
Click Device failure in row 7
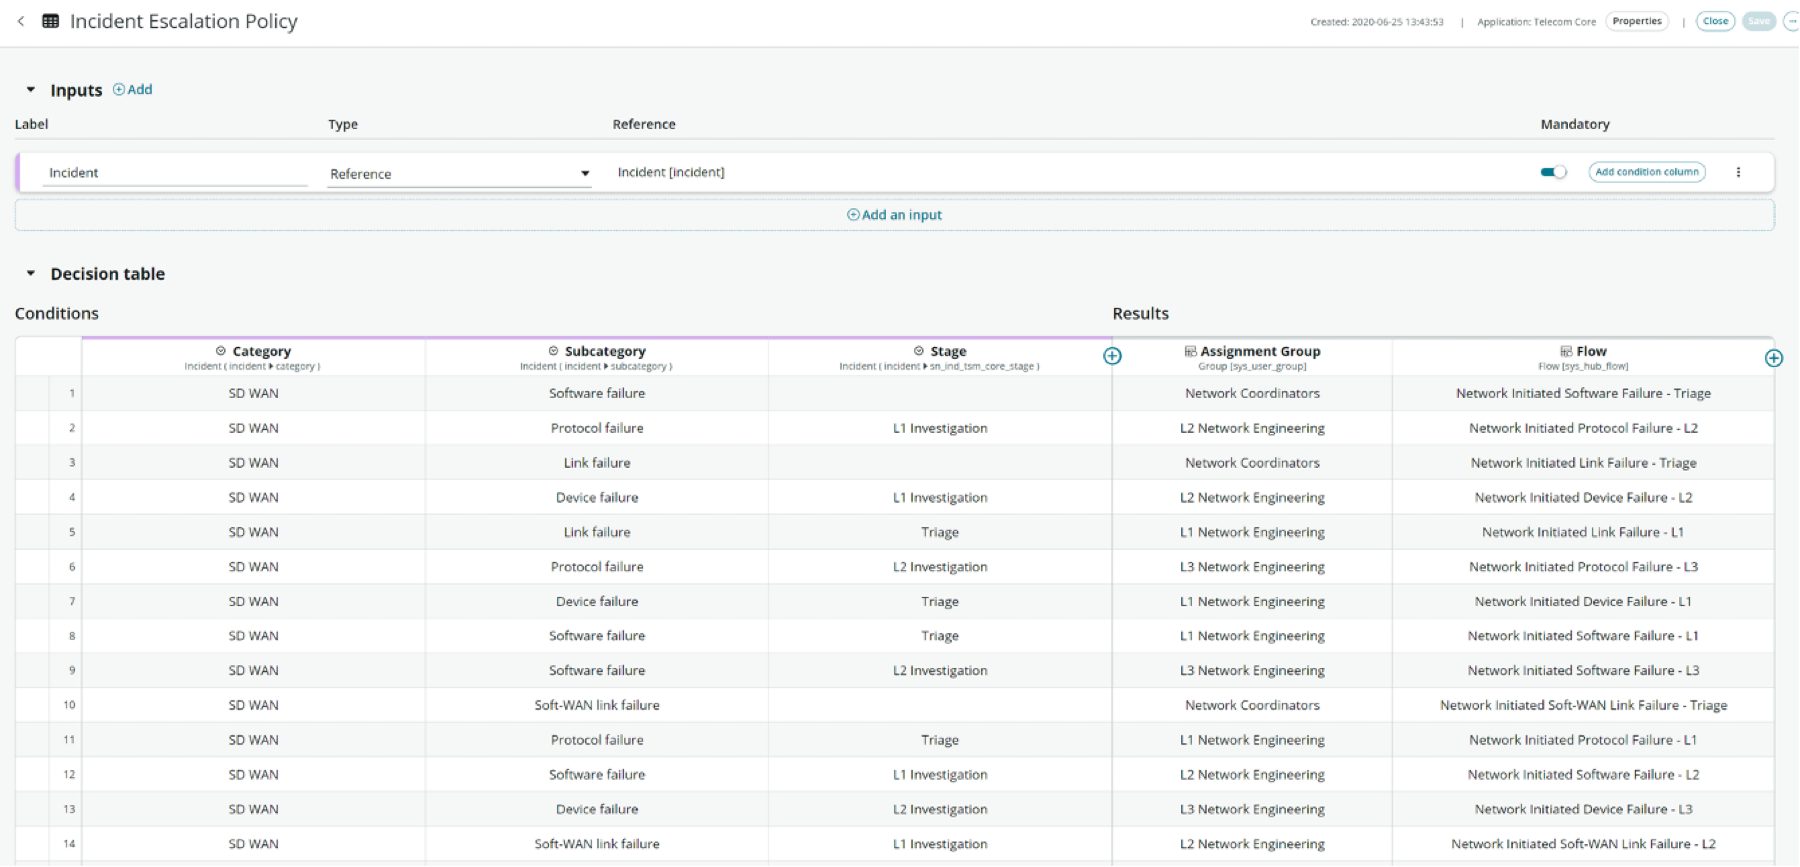click(x=597, y=602)
